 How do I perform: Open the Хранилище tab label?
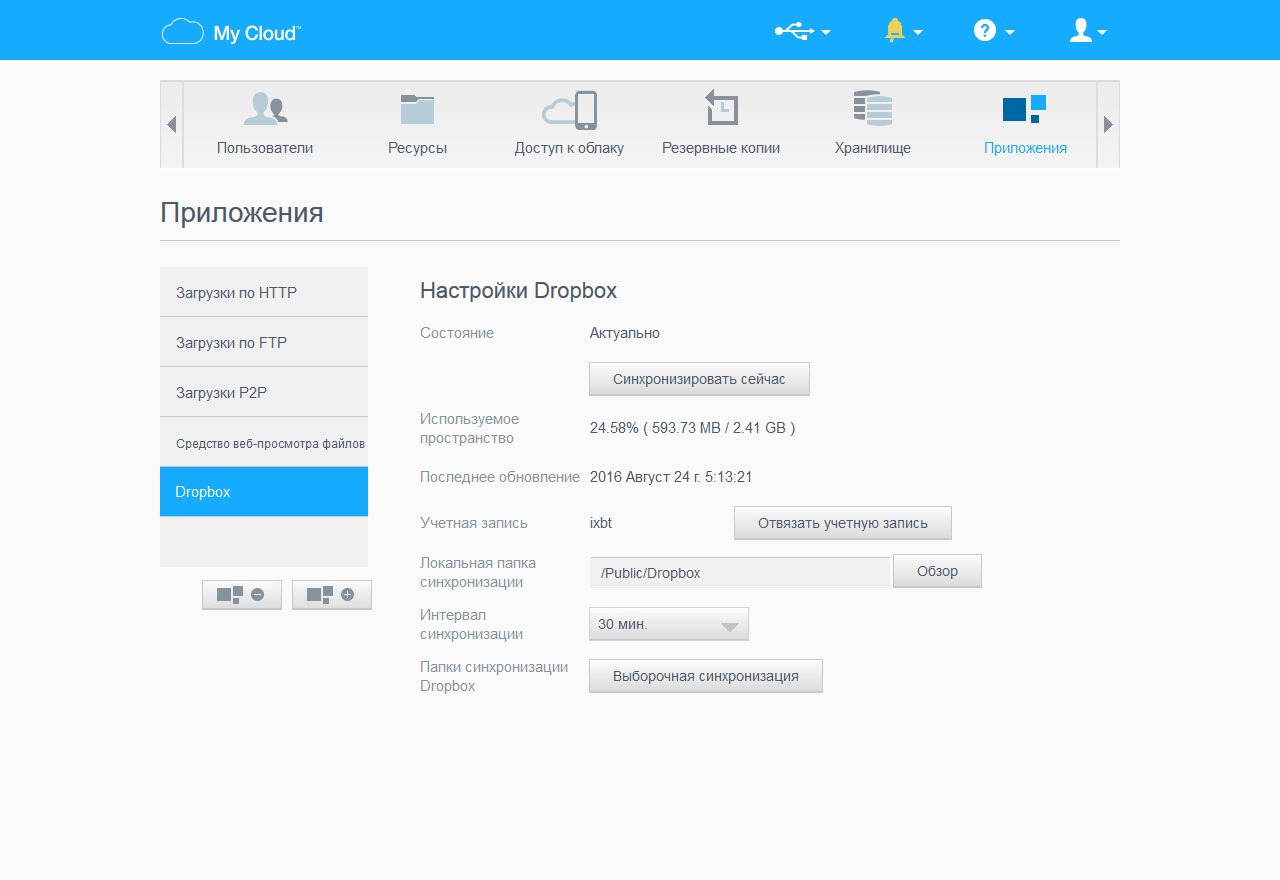[x=873, y=148]
